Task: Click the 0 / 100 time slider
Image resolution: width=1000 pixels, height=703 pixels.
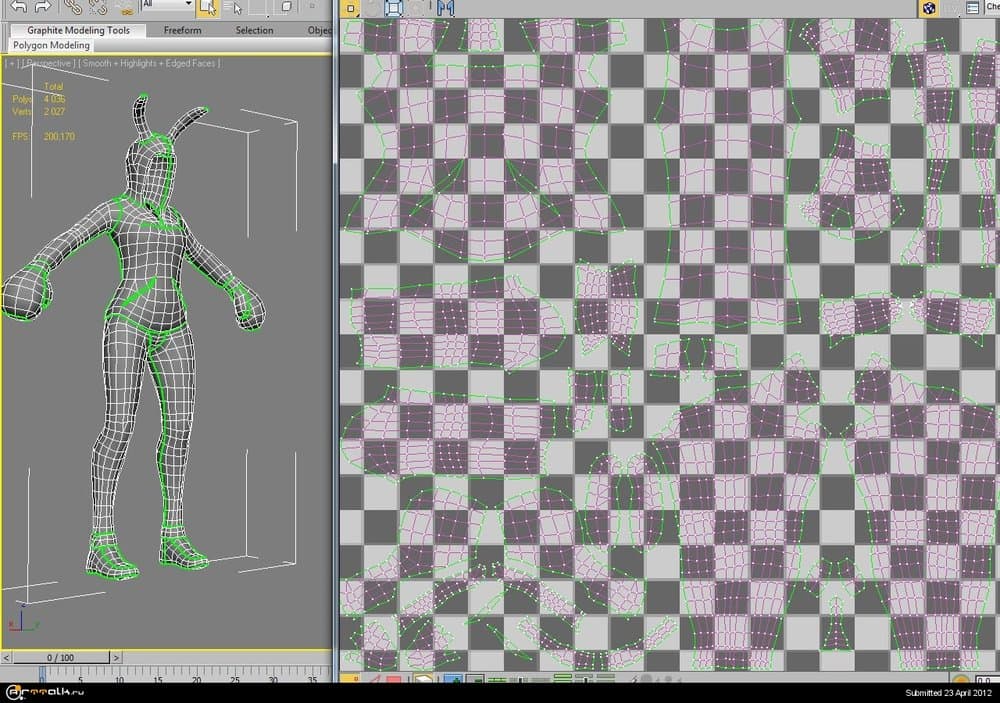Action: tap(60, 657)
